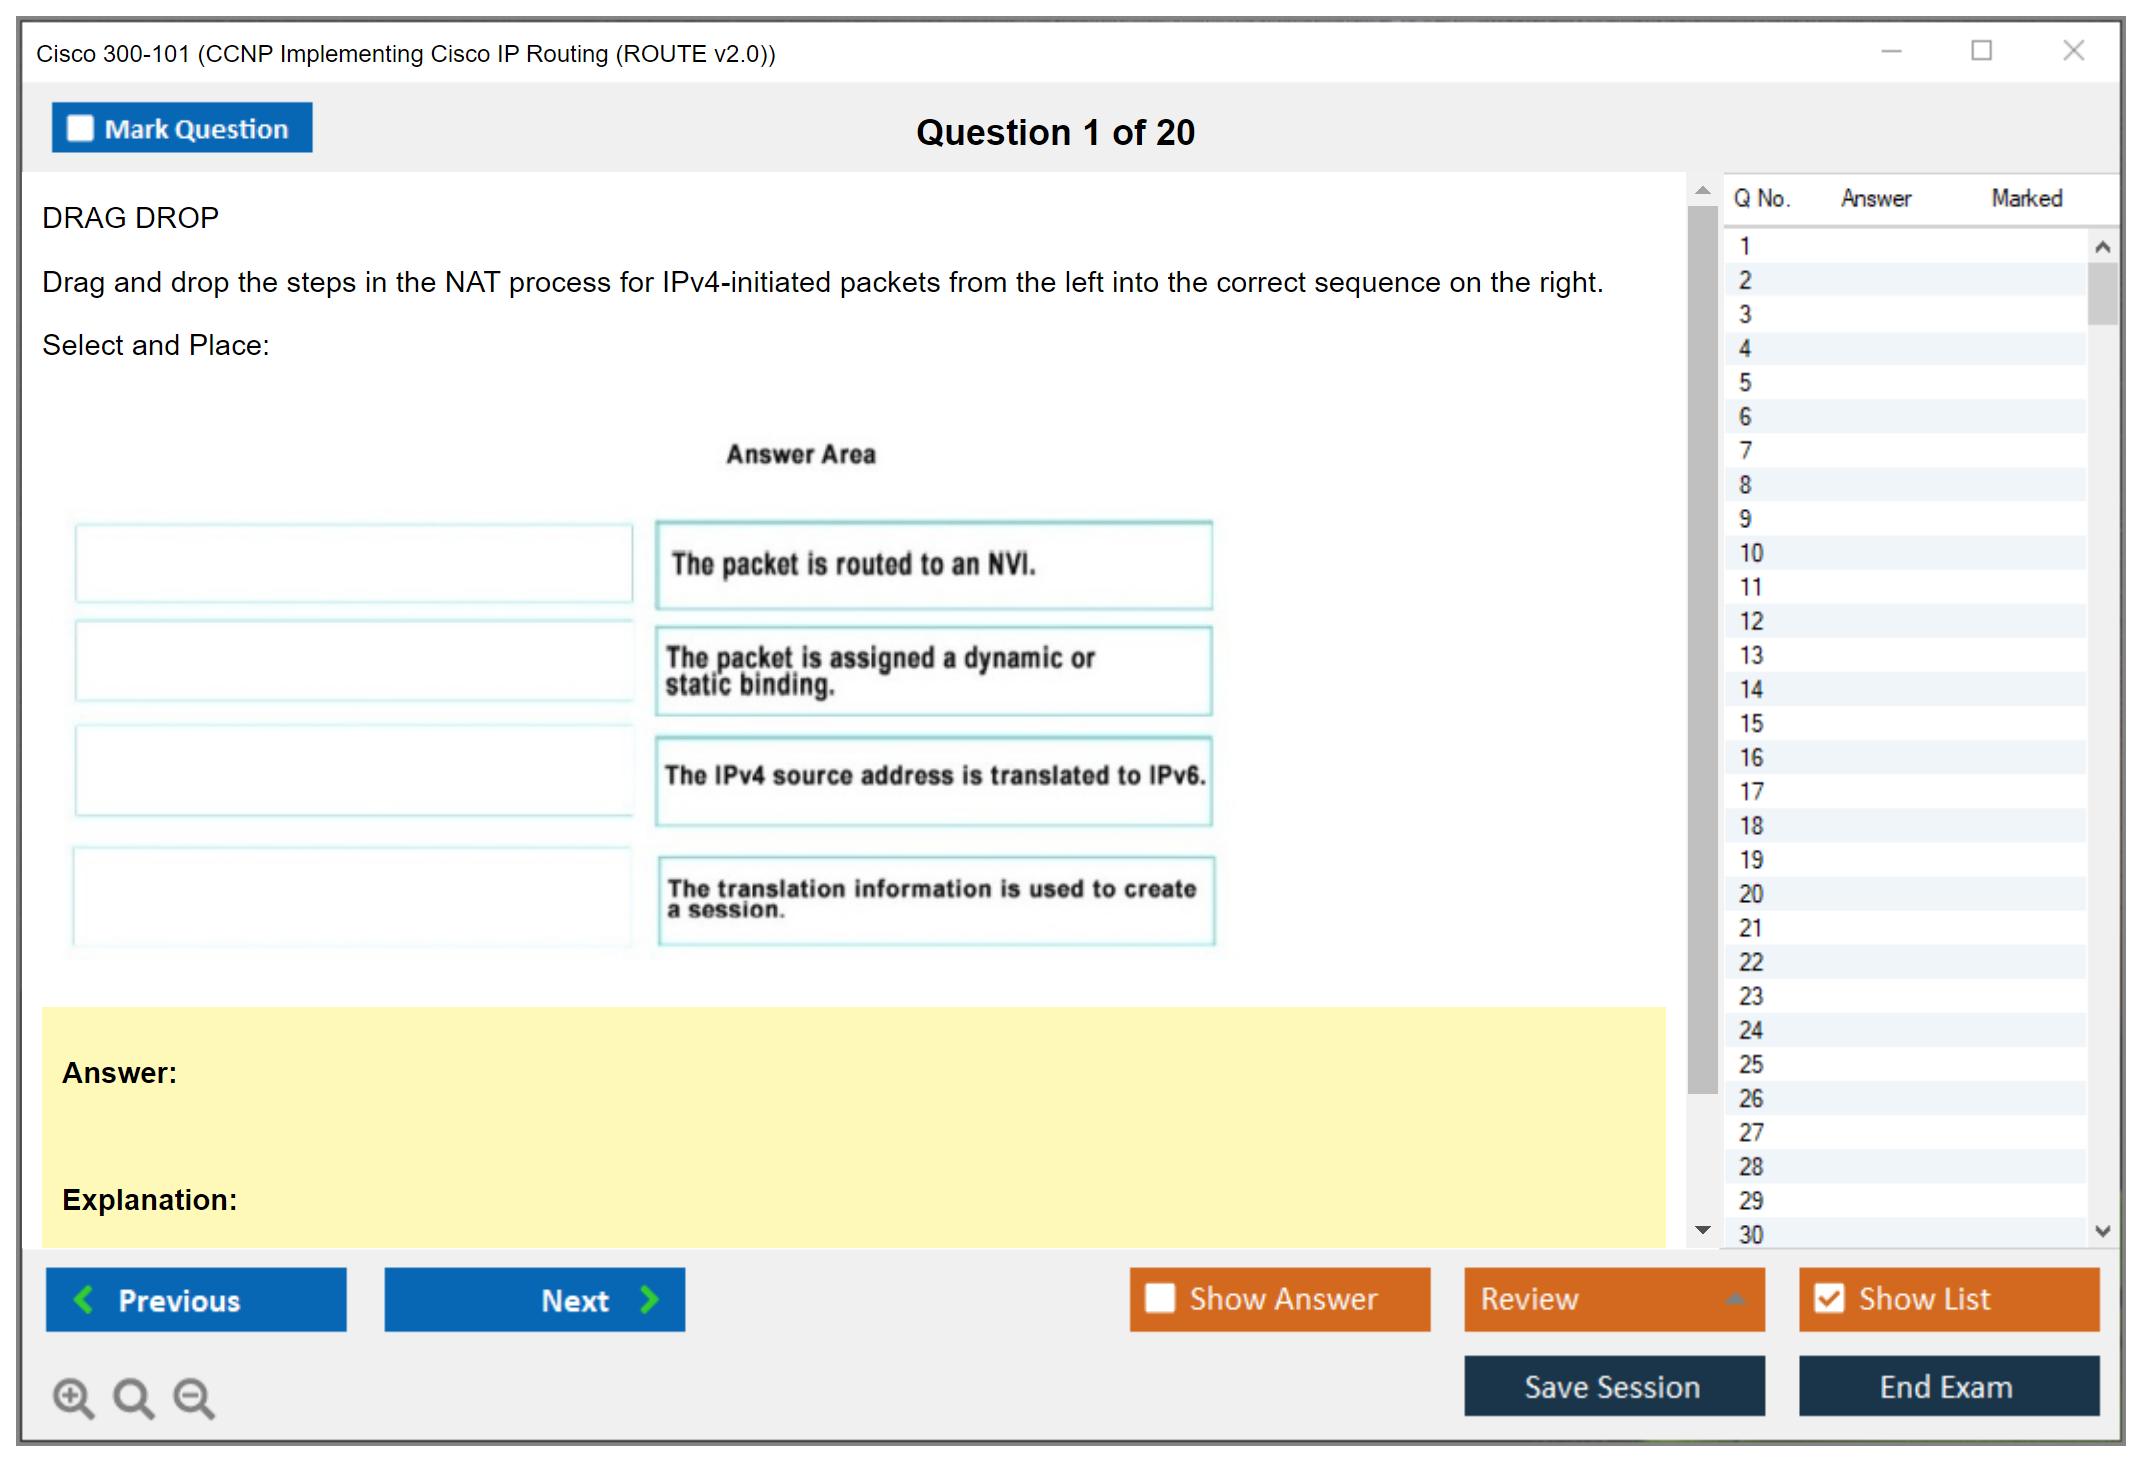Click the zoom out magnifier icon

[194, 1397]
